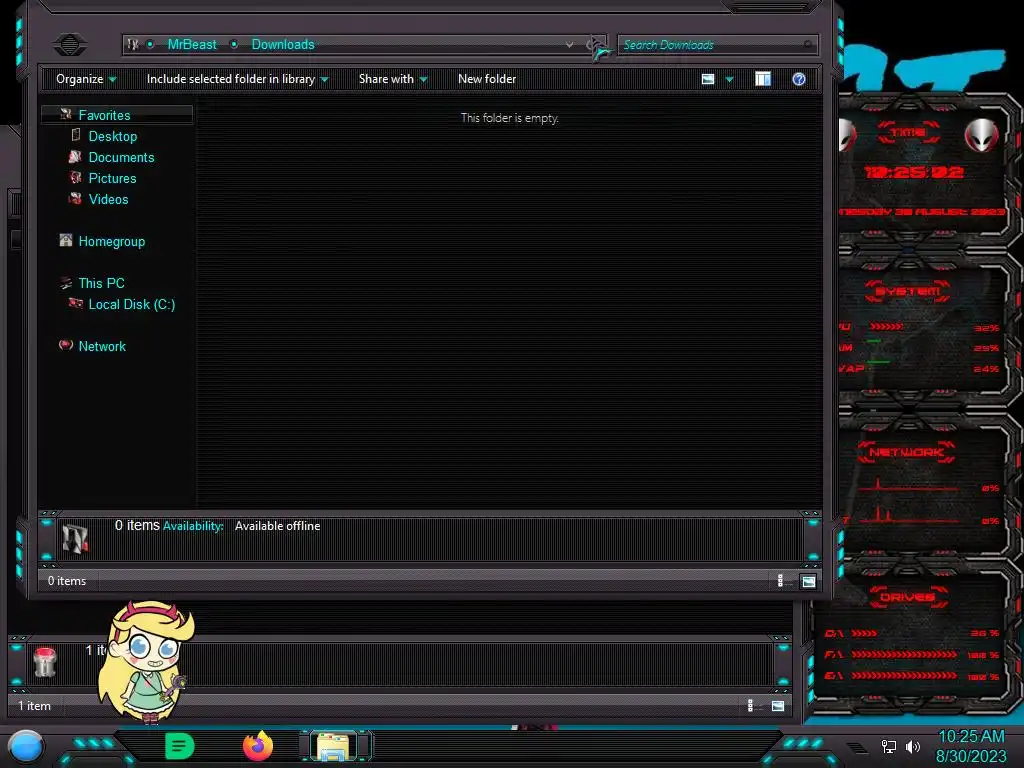1024x768 pixels.
Task: Open Documents from the navigation pane
Action: [x=121, y=157]
